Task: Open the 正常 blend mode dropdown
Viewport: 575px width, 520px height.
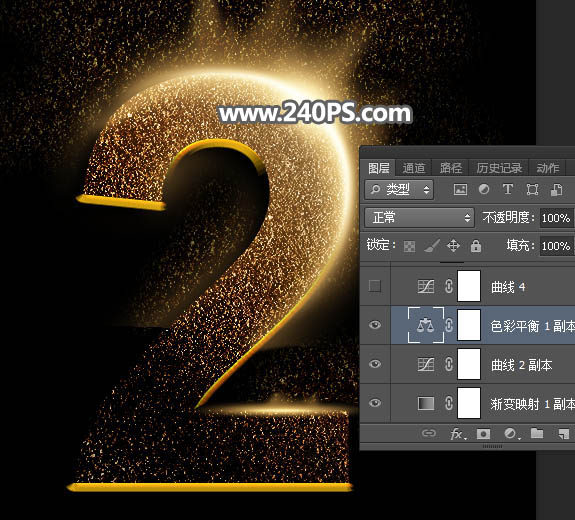Action: tap(420, 218)
